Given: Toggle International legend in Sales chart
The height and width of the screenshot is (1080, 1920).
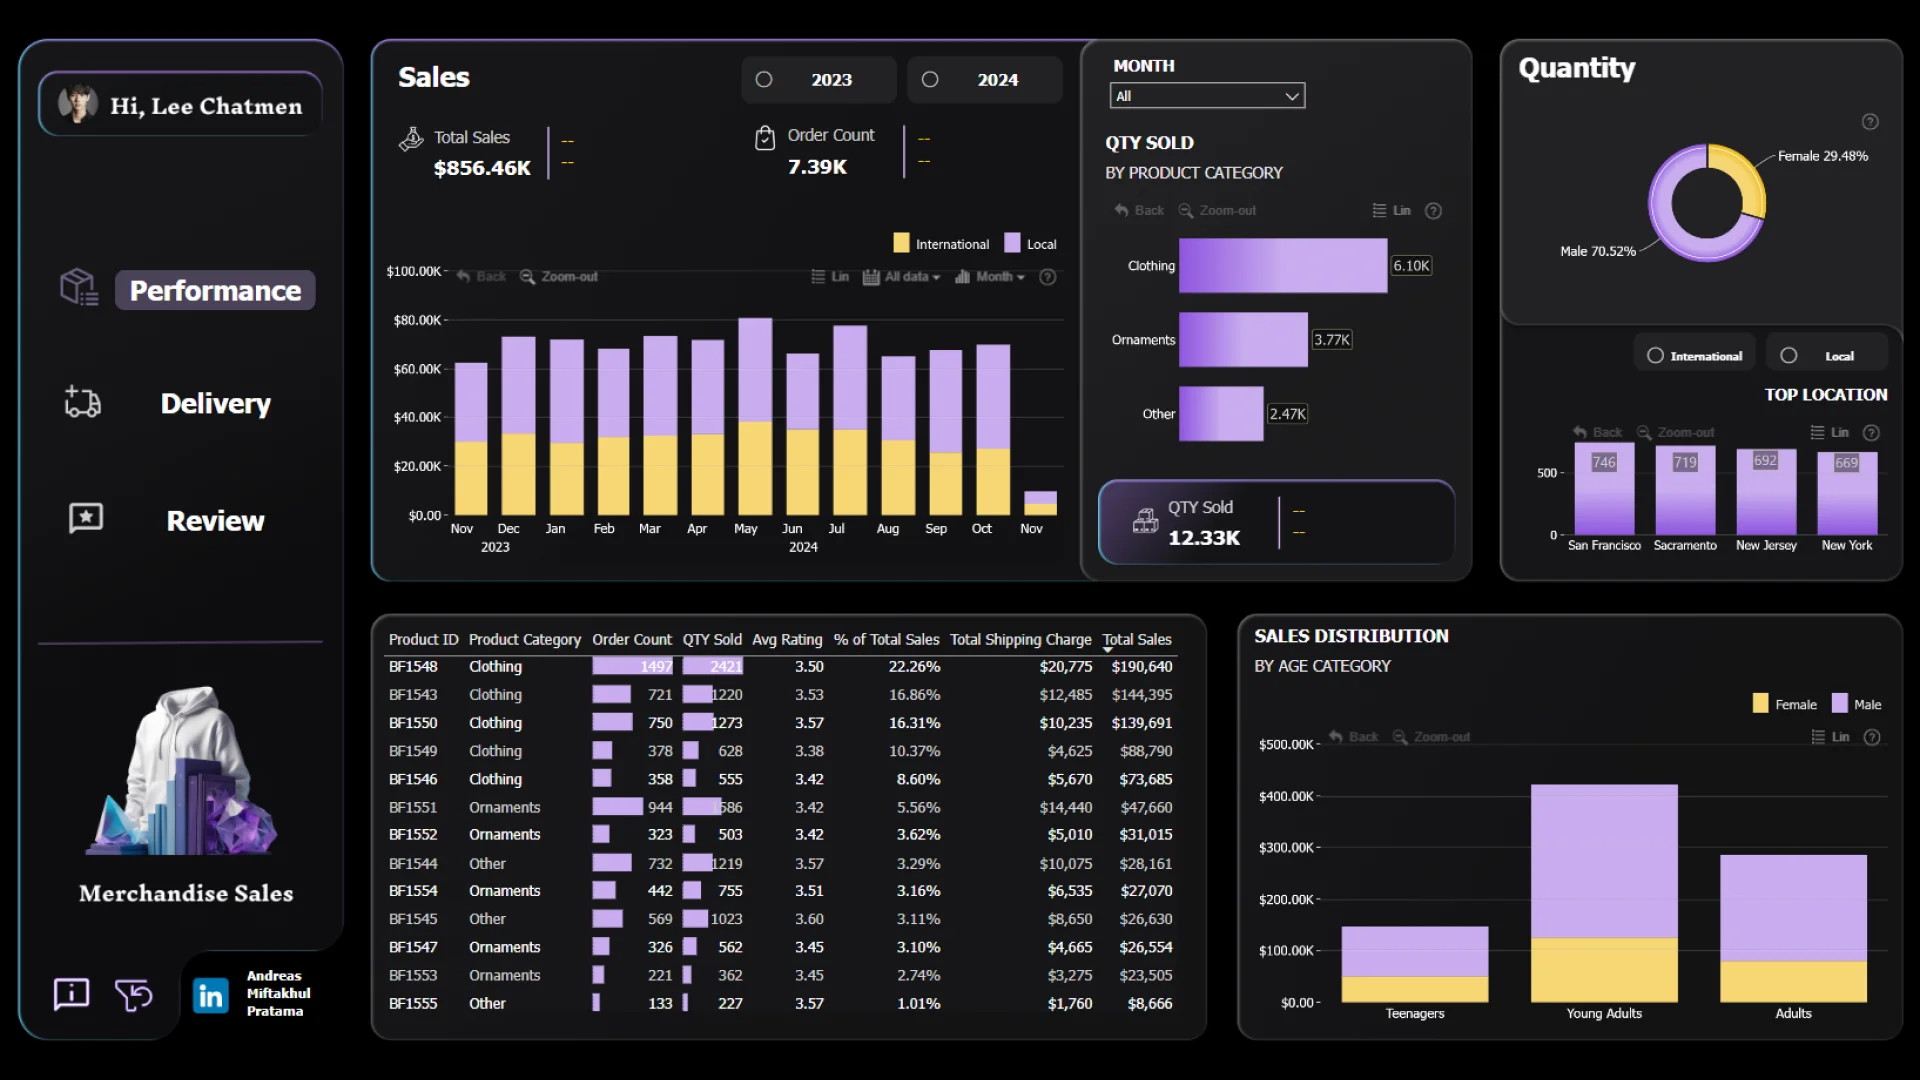Looking at the screenshot, I should 940,244.
